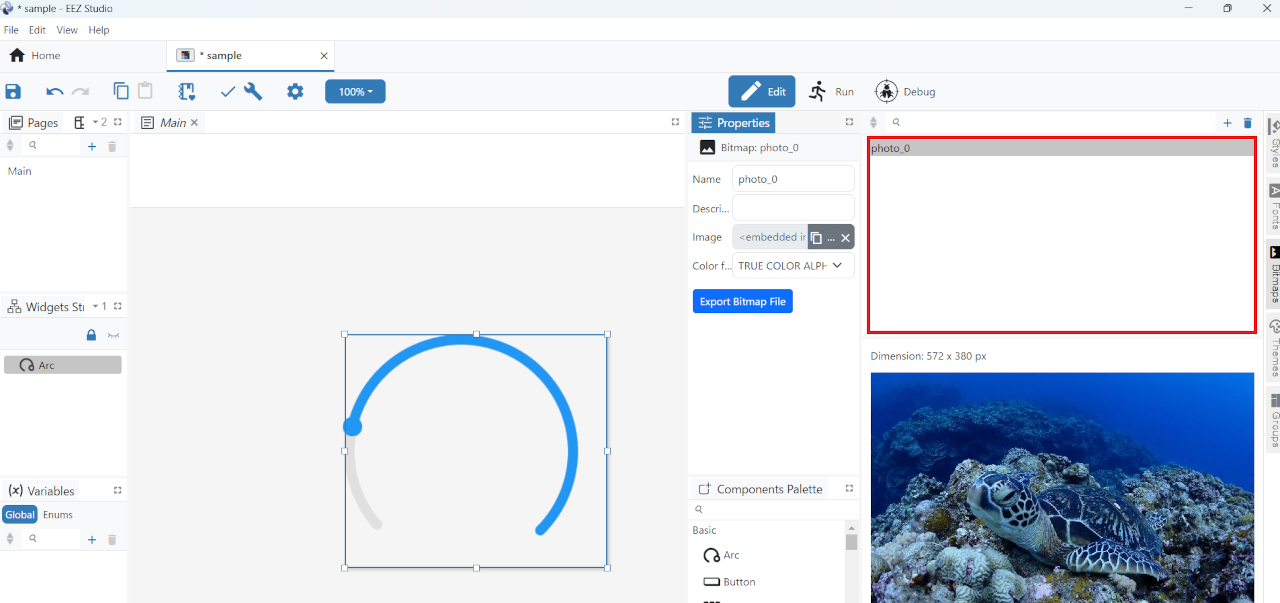This screenshot has width=1280, height=603.
Task: Click the Name input field photo_0
Action: [x=793, y=179]
